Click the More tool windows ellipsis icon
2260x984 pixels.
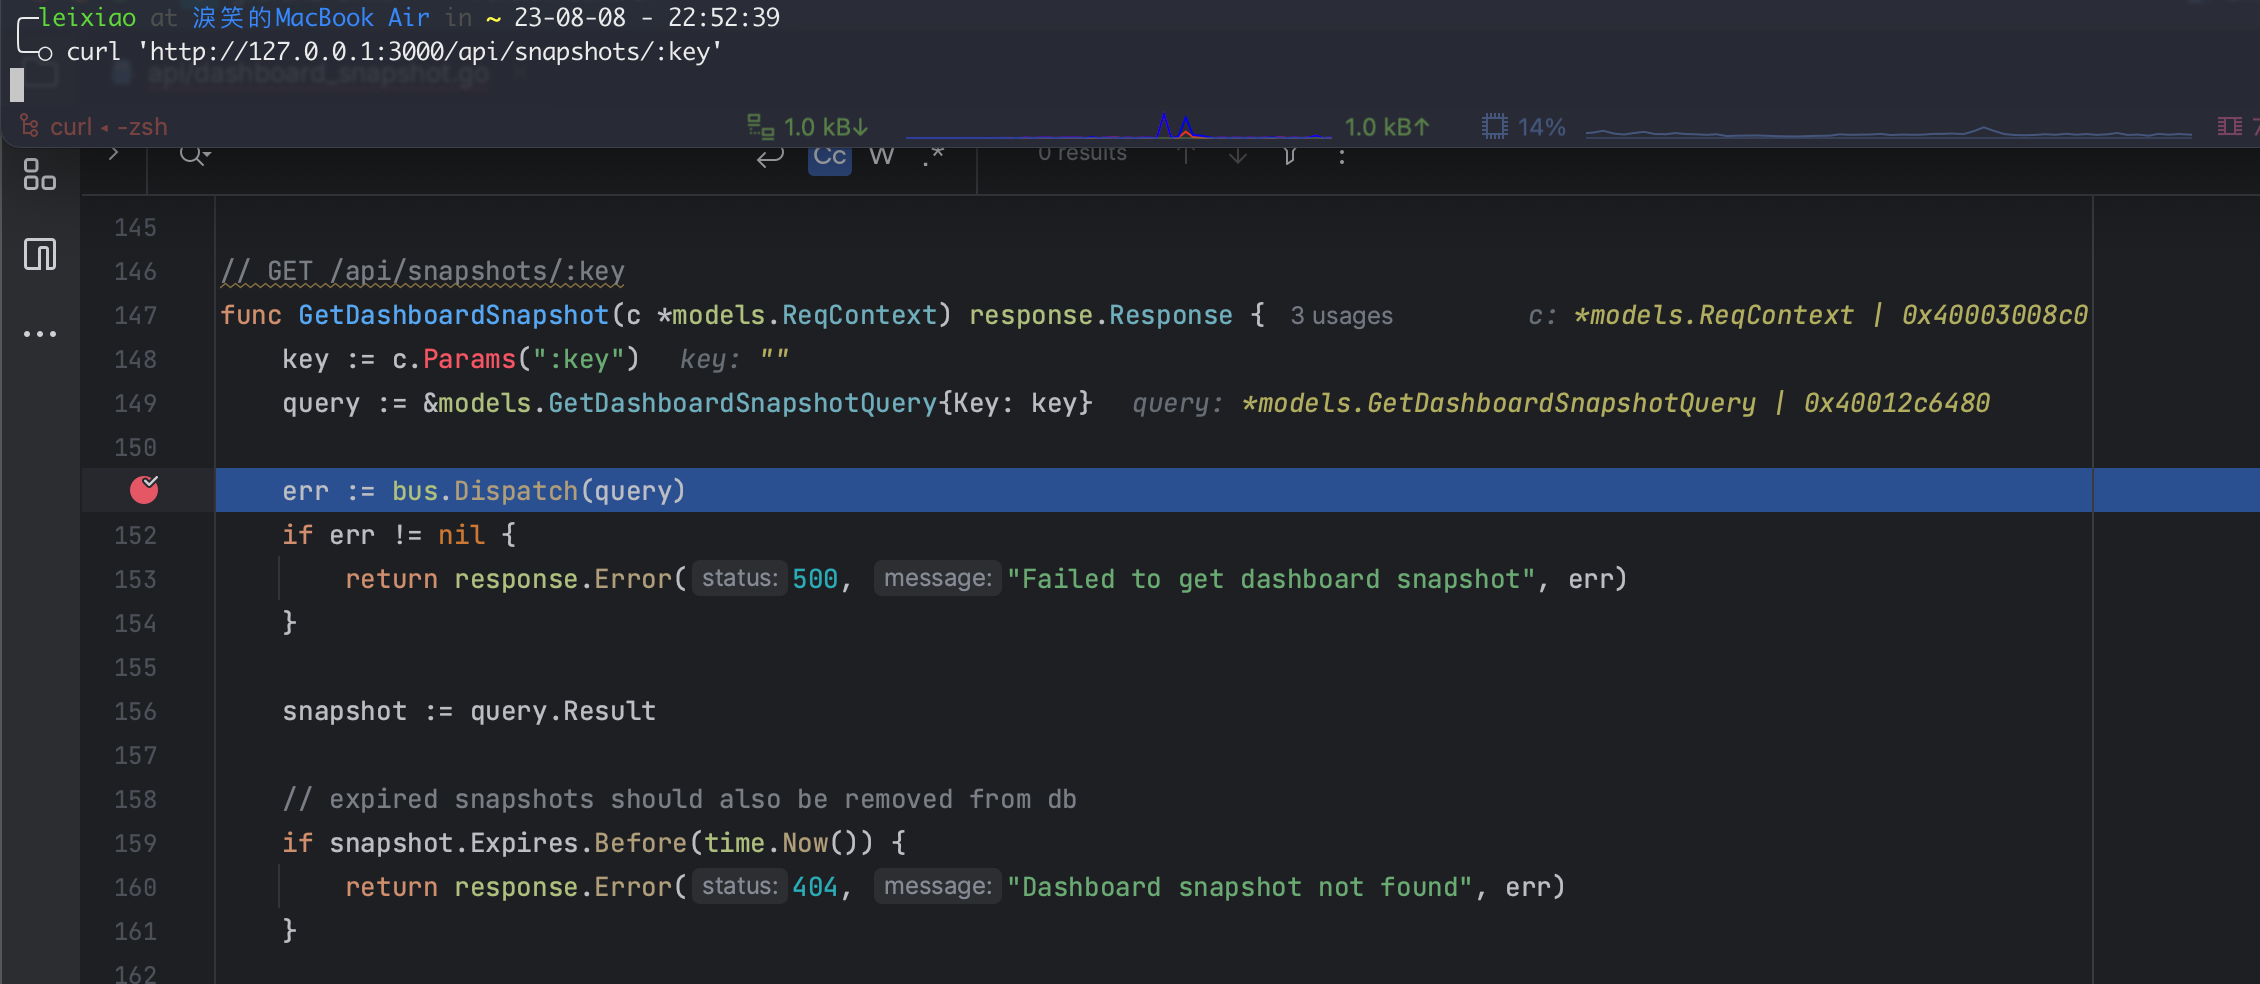click(x=41, y=333)
